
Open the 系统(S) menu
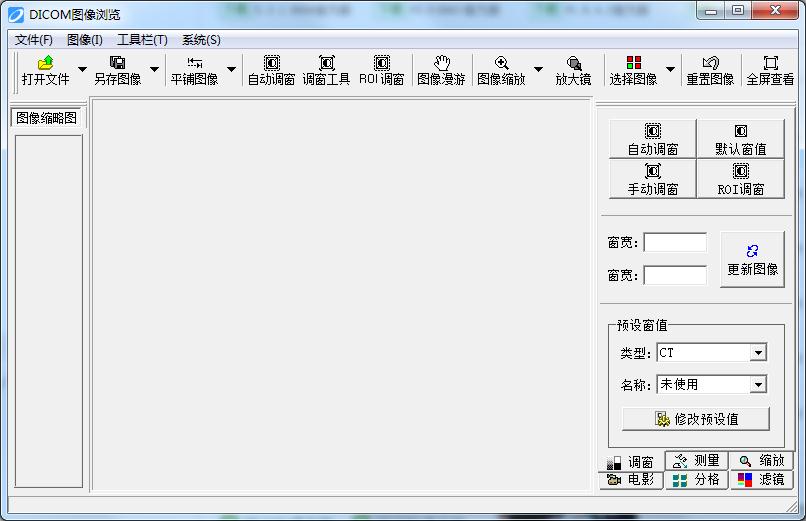(201, 40)
